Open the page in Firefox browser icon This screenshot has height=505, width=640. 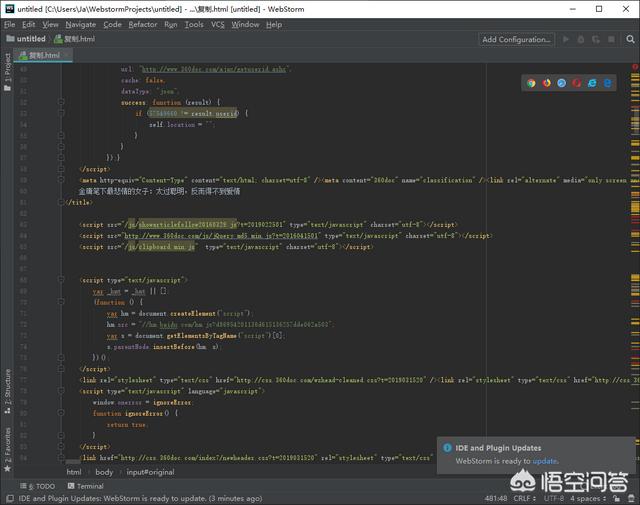tap(547, 83)
